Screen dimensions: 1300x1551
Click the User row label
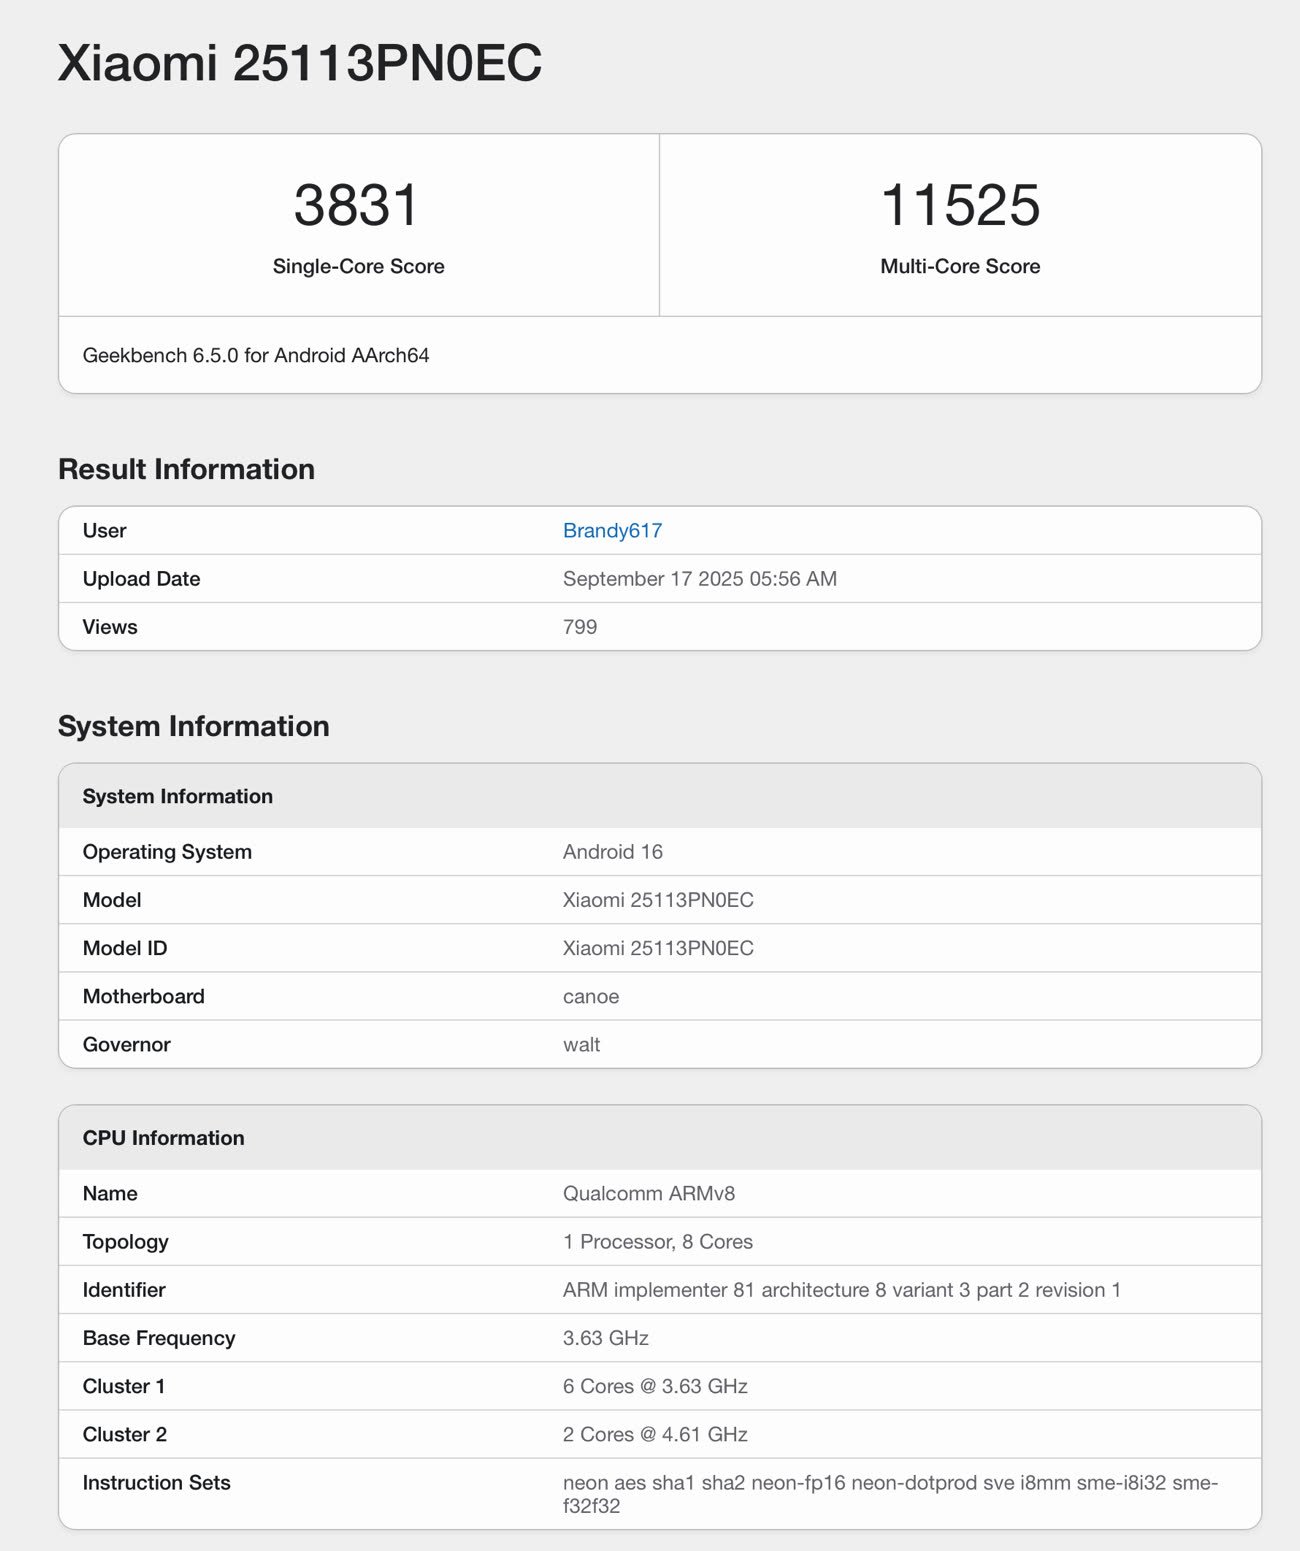pos(104,531)
